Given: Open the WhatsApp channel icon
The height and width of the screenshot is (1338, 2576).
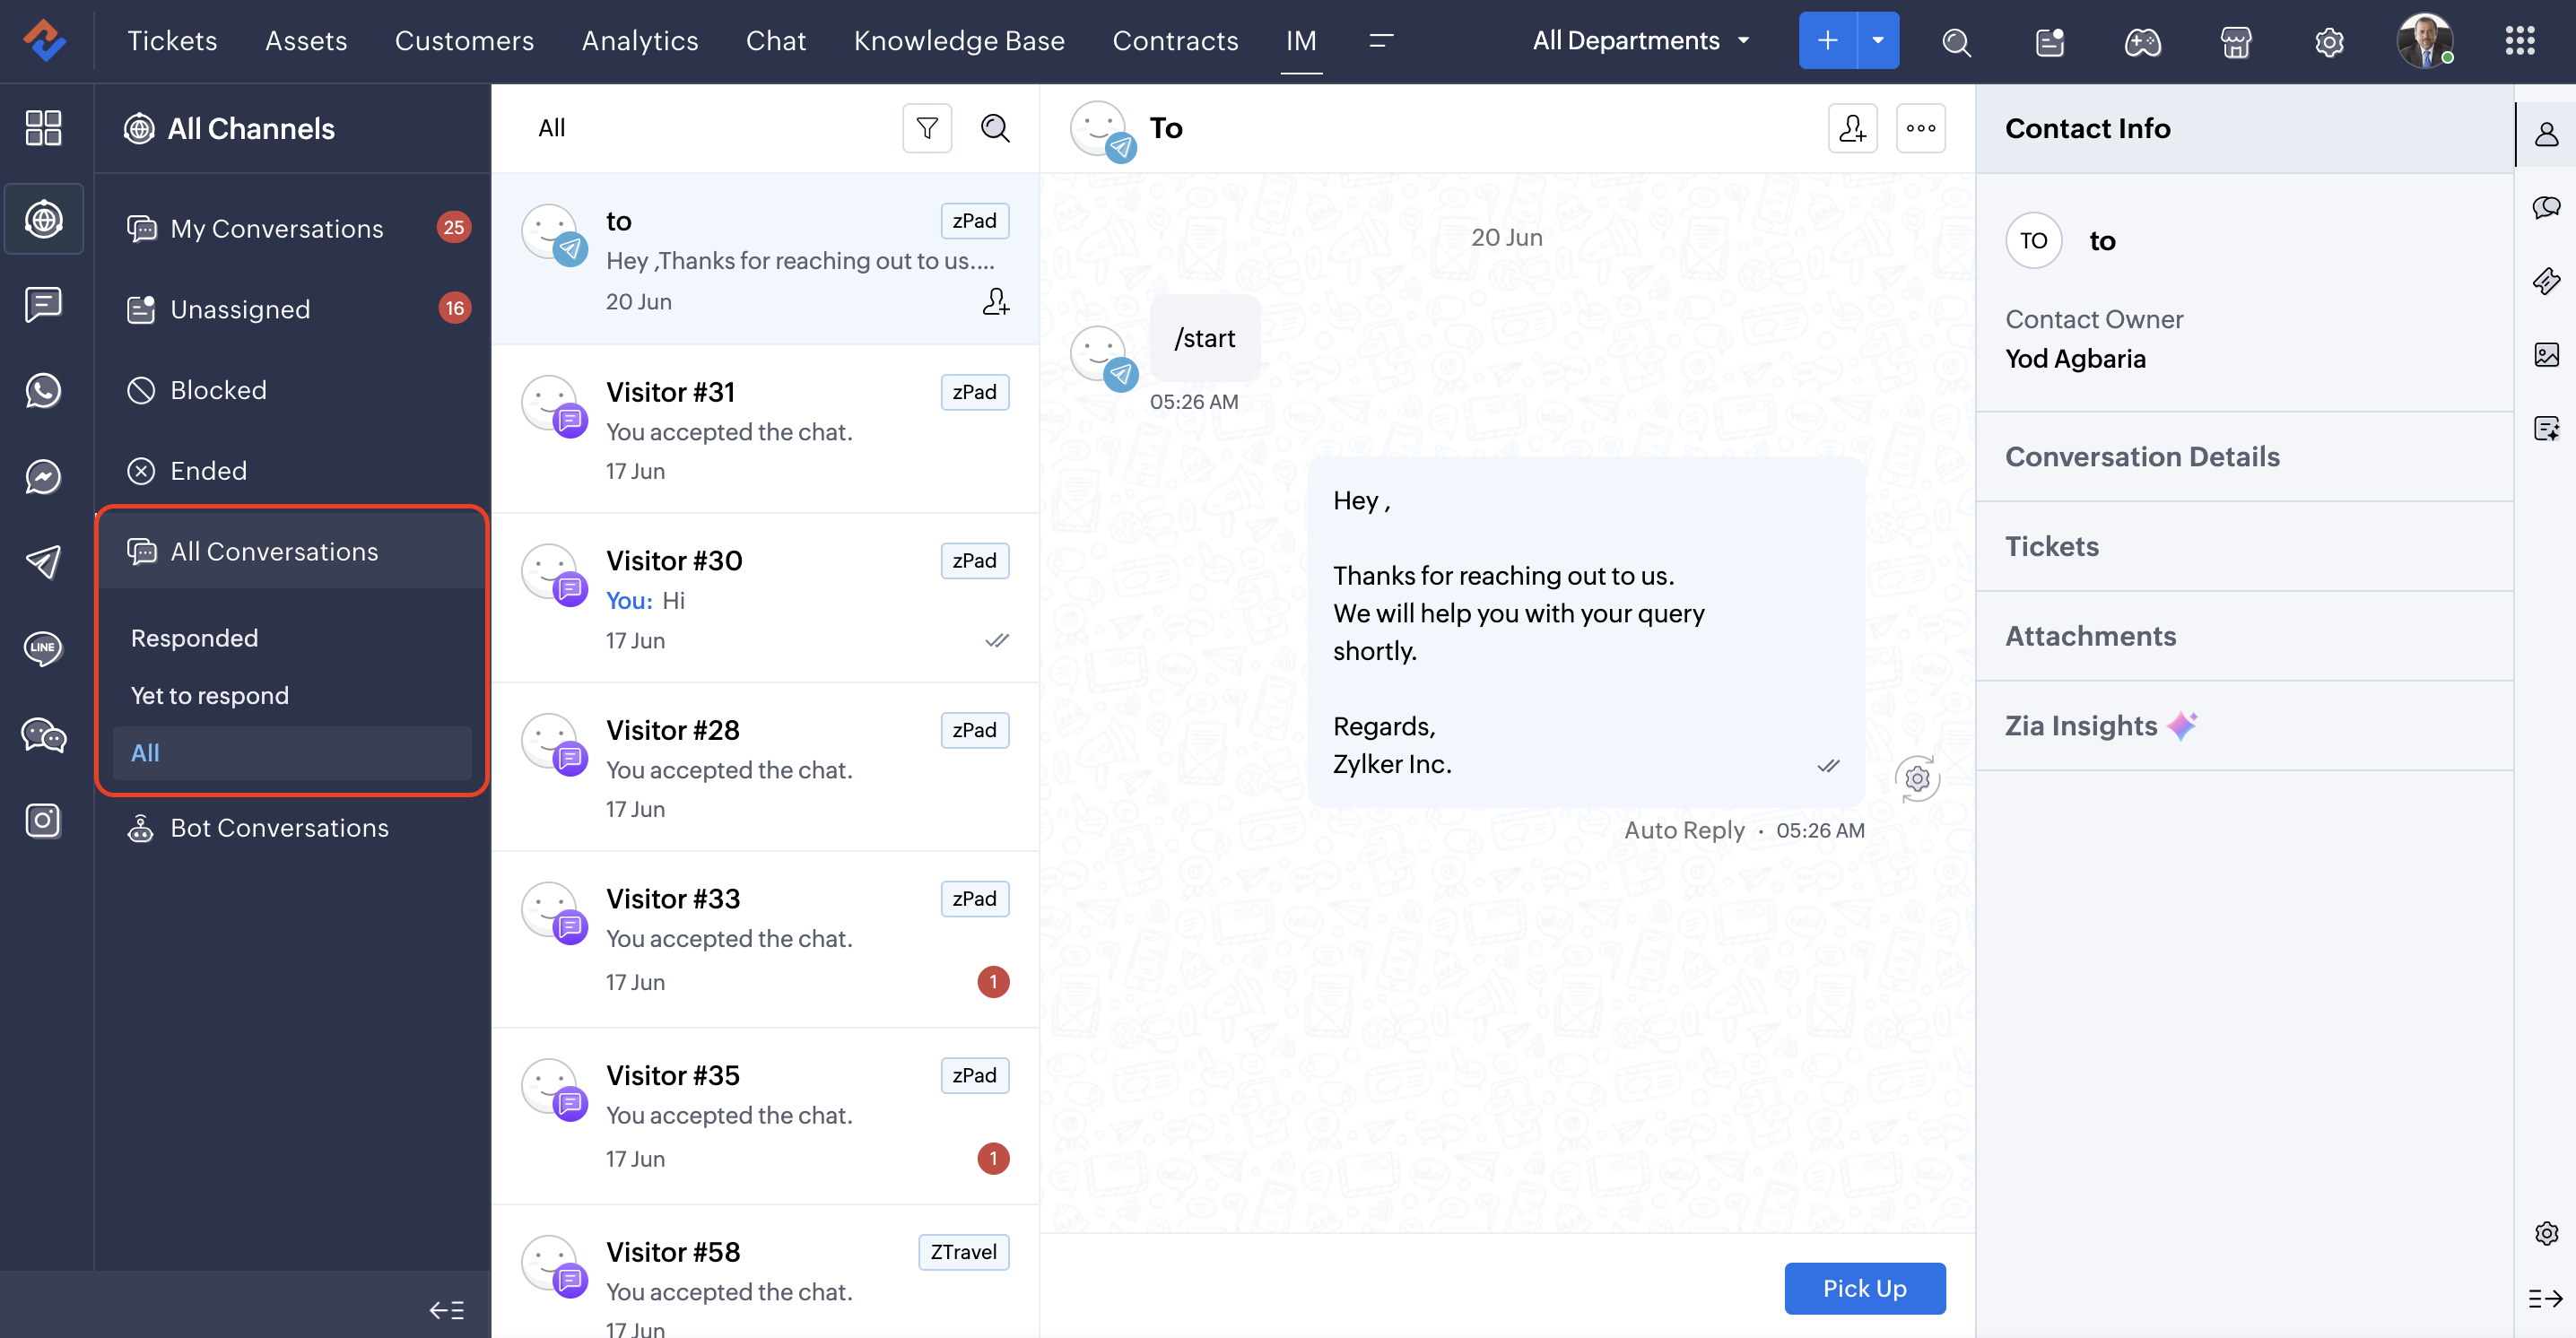Looking at the screenshot, I should pos(43,390).
